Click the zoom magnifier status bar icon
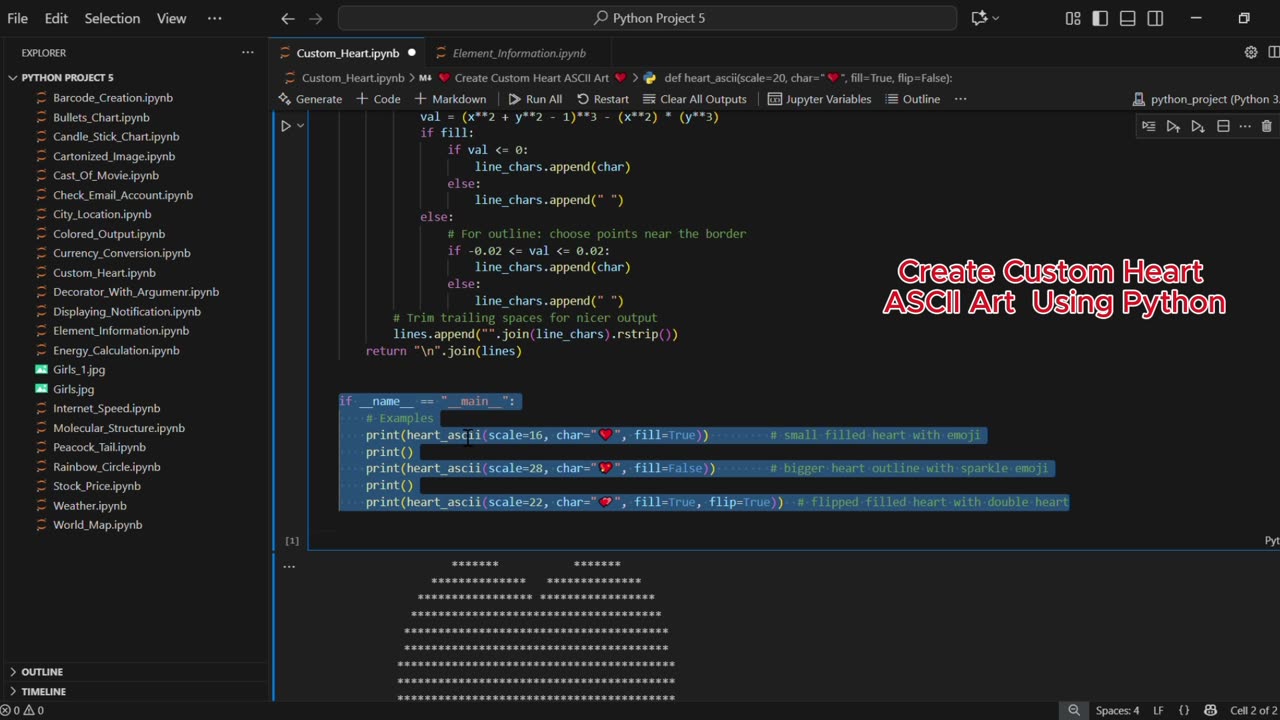The height and width of the screenshot is (720, 1280). [x=1074, y=710]
